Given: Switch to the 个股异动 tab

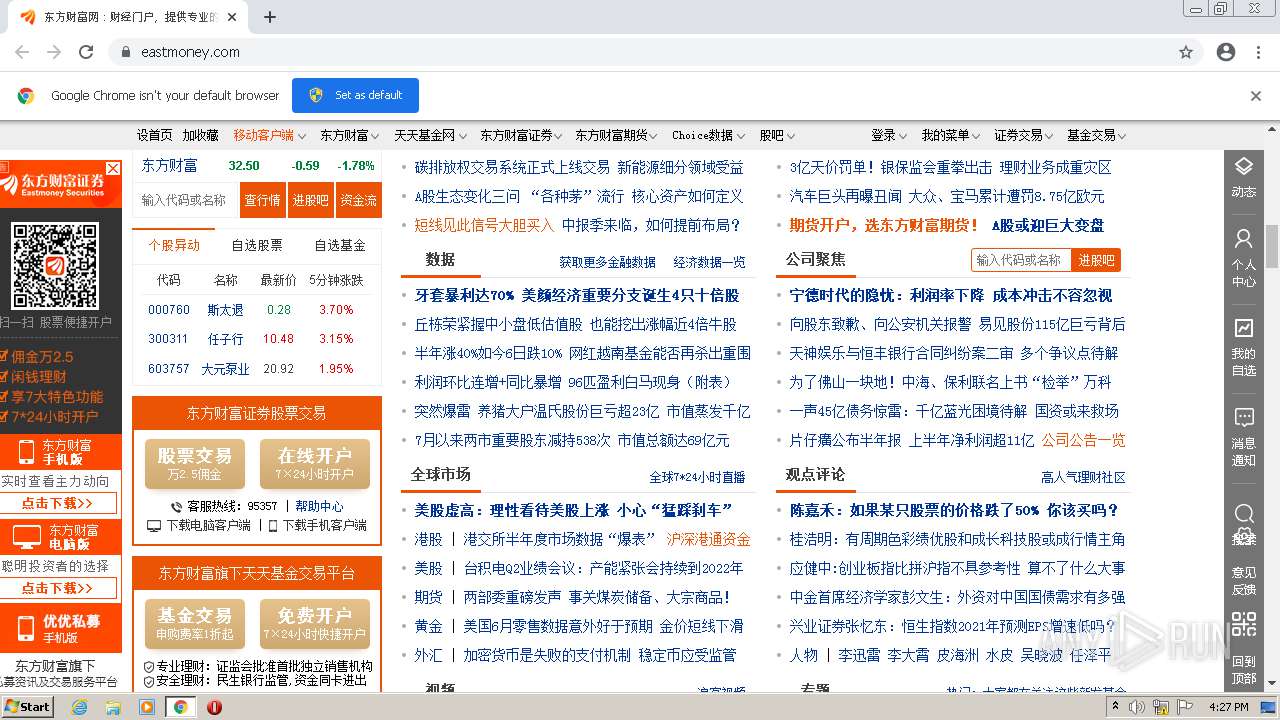Looking at the screenshot, I should coord(174,245).
